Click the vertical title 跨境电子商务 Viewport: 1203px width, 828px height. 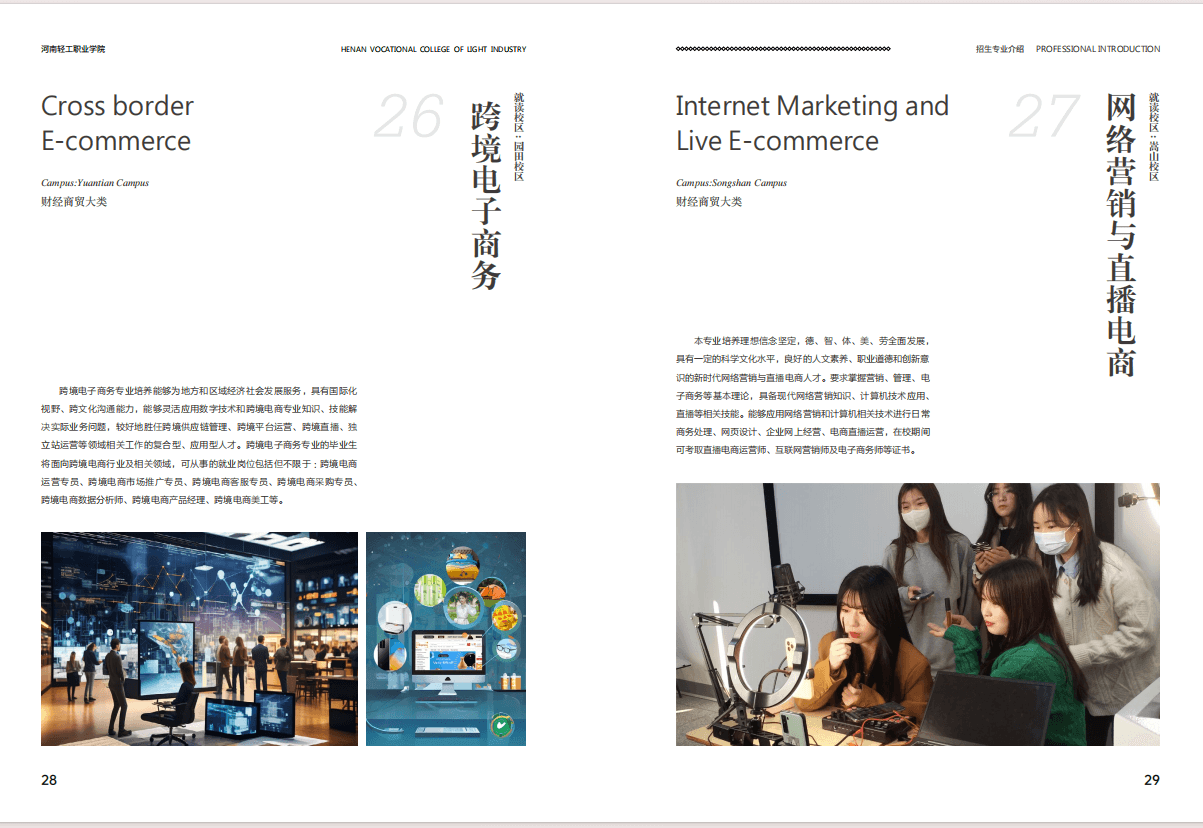pyautogui.click(x=486, y=195)
